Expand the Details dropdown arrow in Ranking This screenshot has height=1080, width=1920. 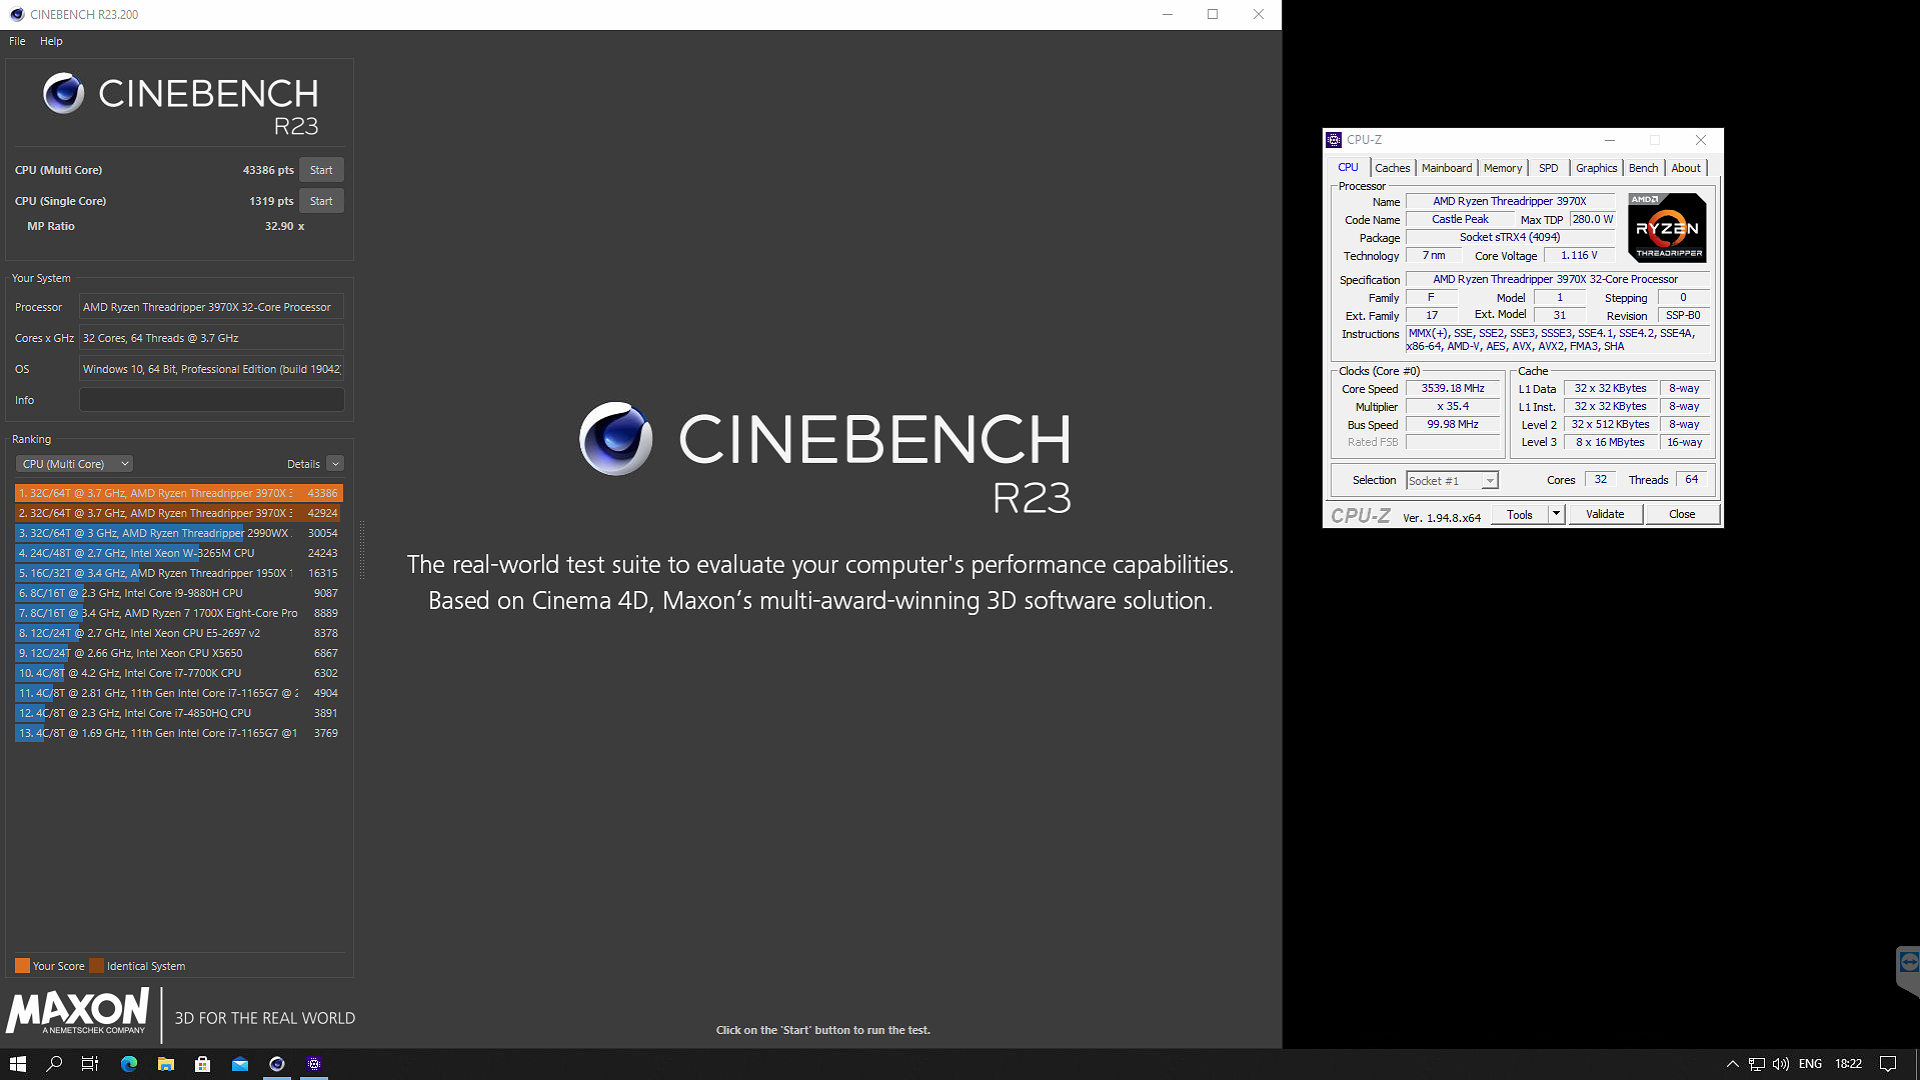tap(335, 464)
